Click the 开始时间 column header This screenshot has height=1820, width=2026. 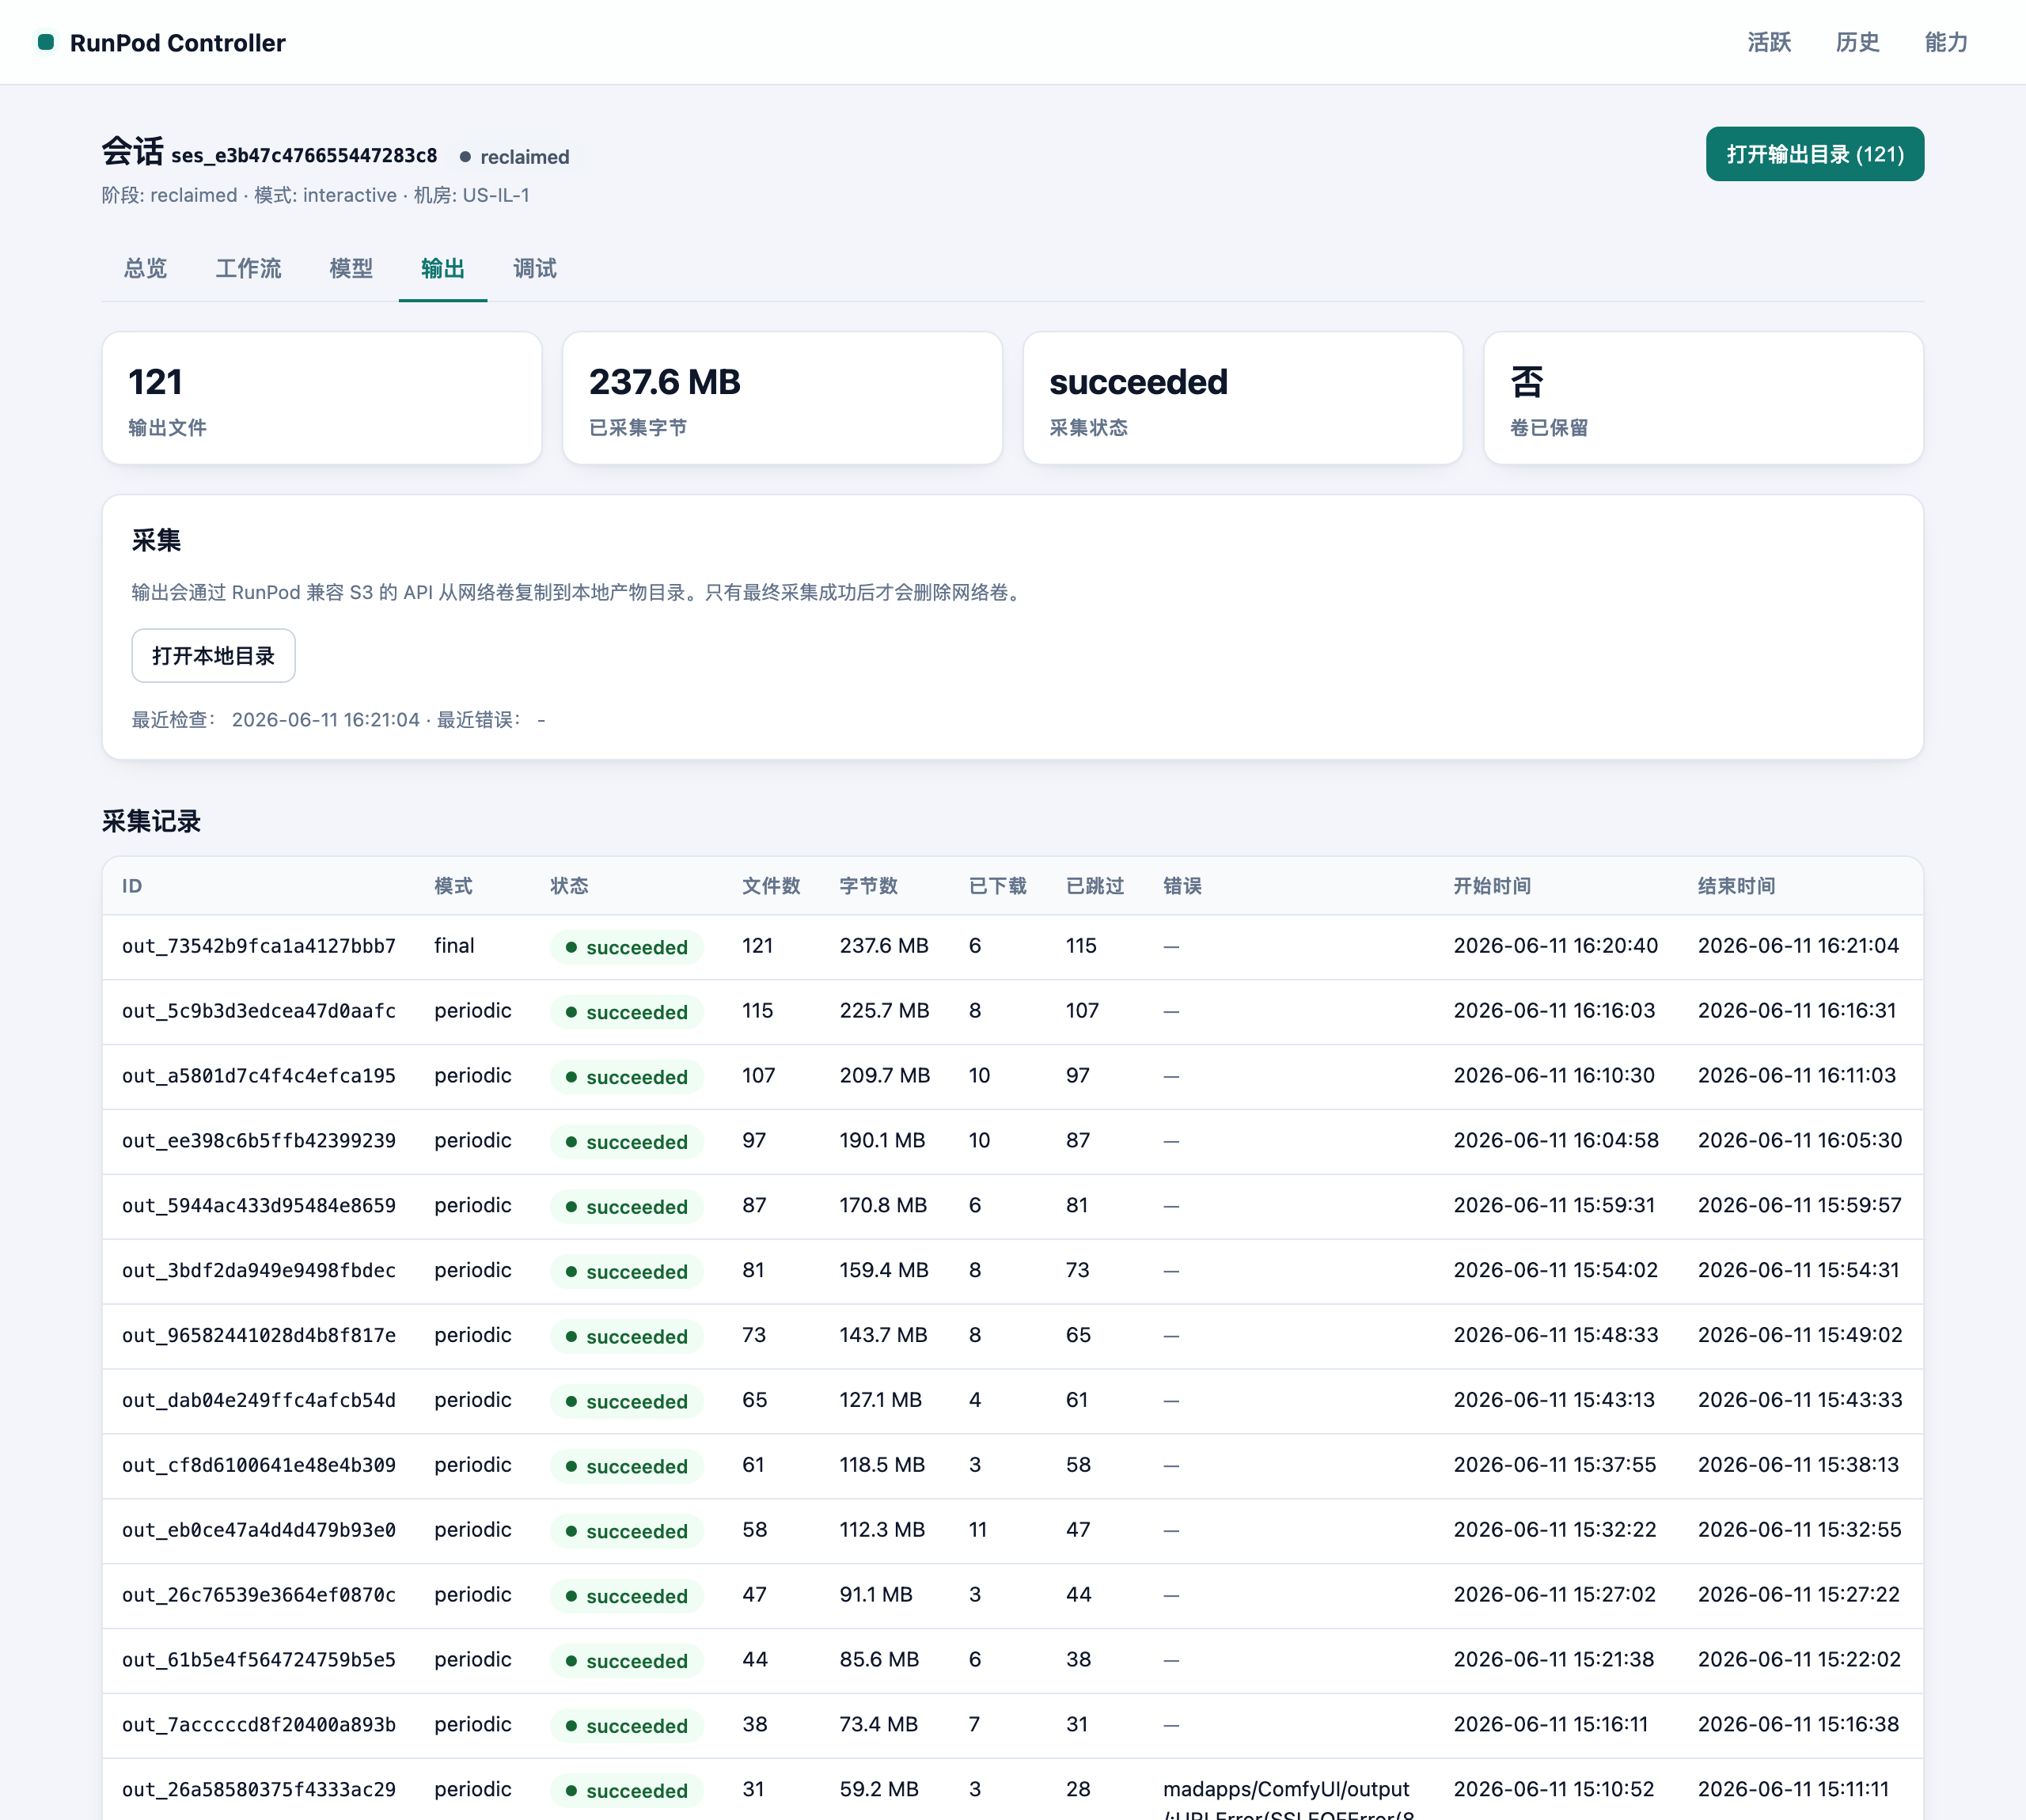click(x=1492, y=886)
